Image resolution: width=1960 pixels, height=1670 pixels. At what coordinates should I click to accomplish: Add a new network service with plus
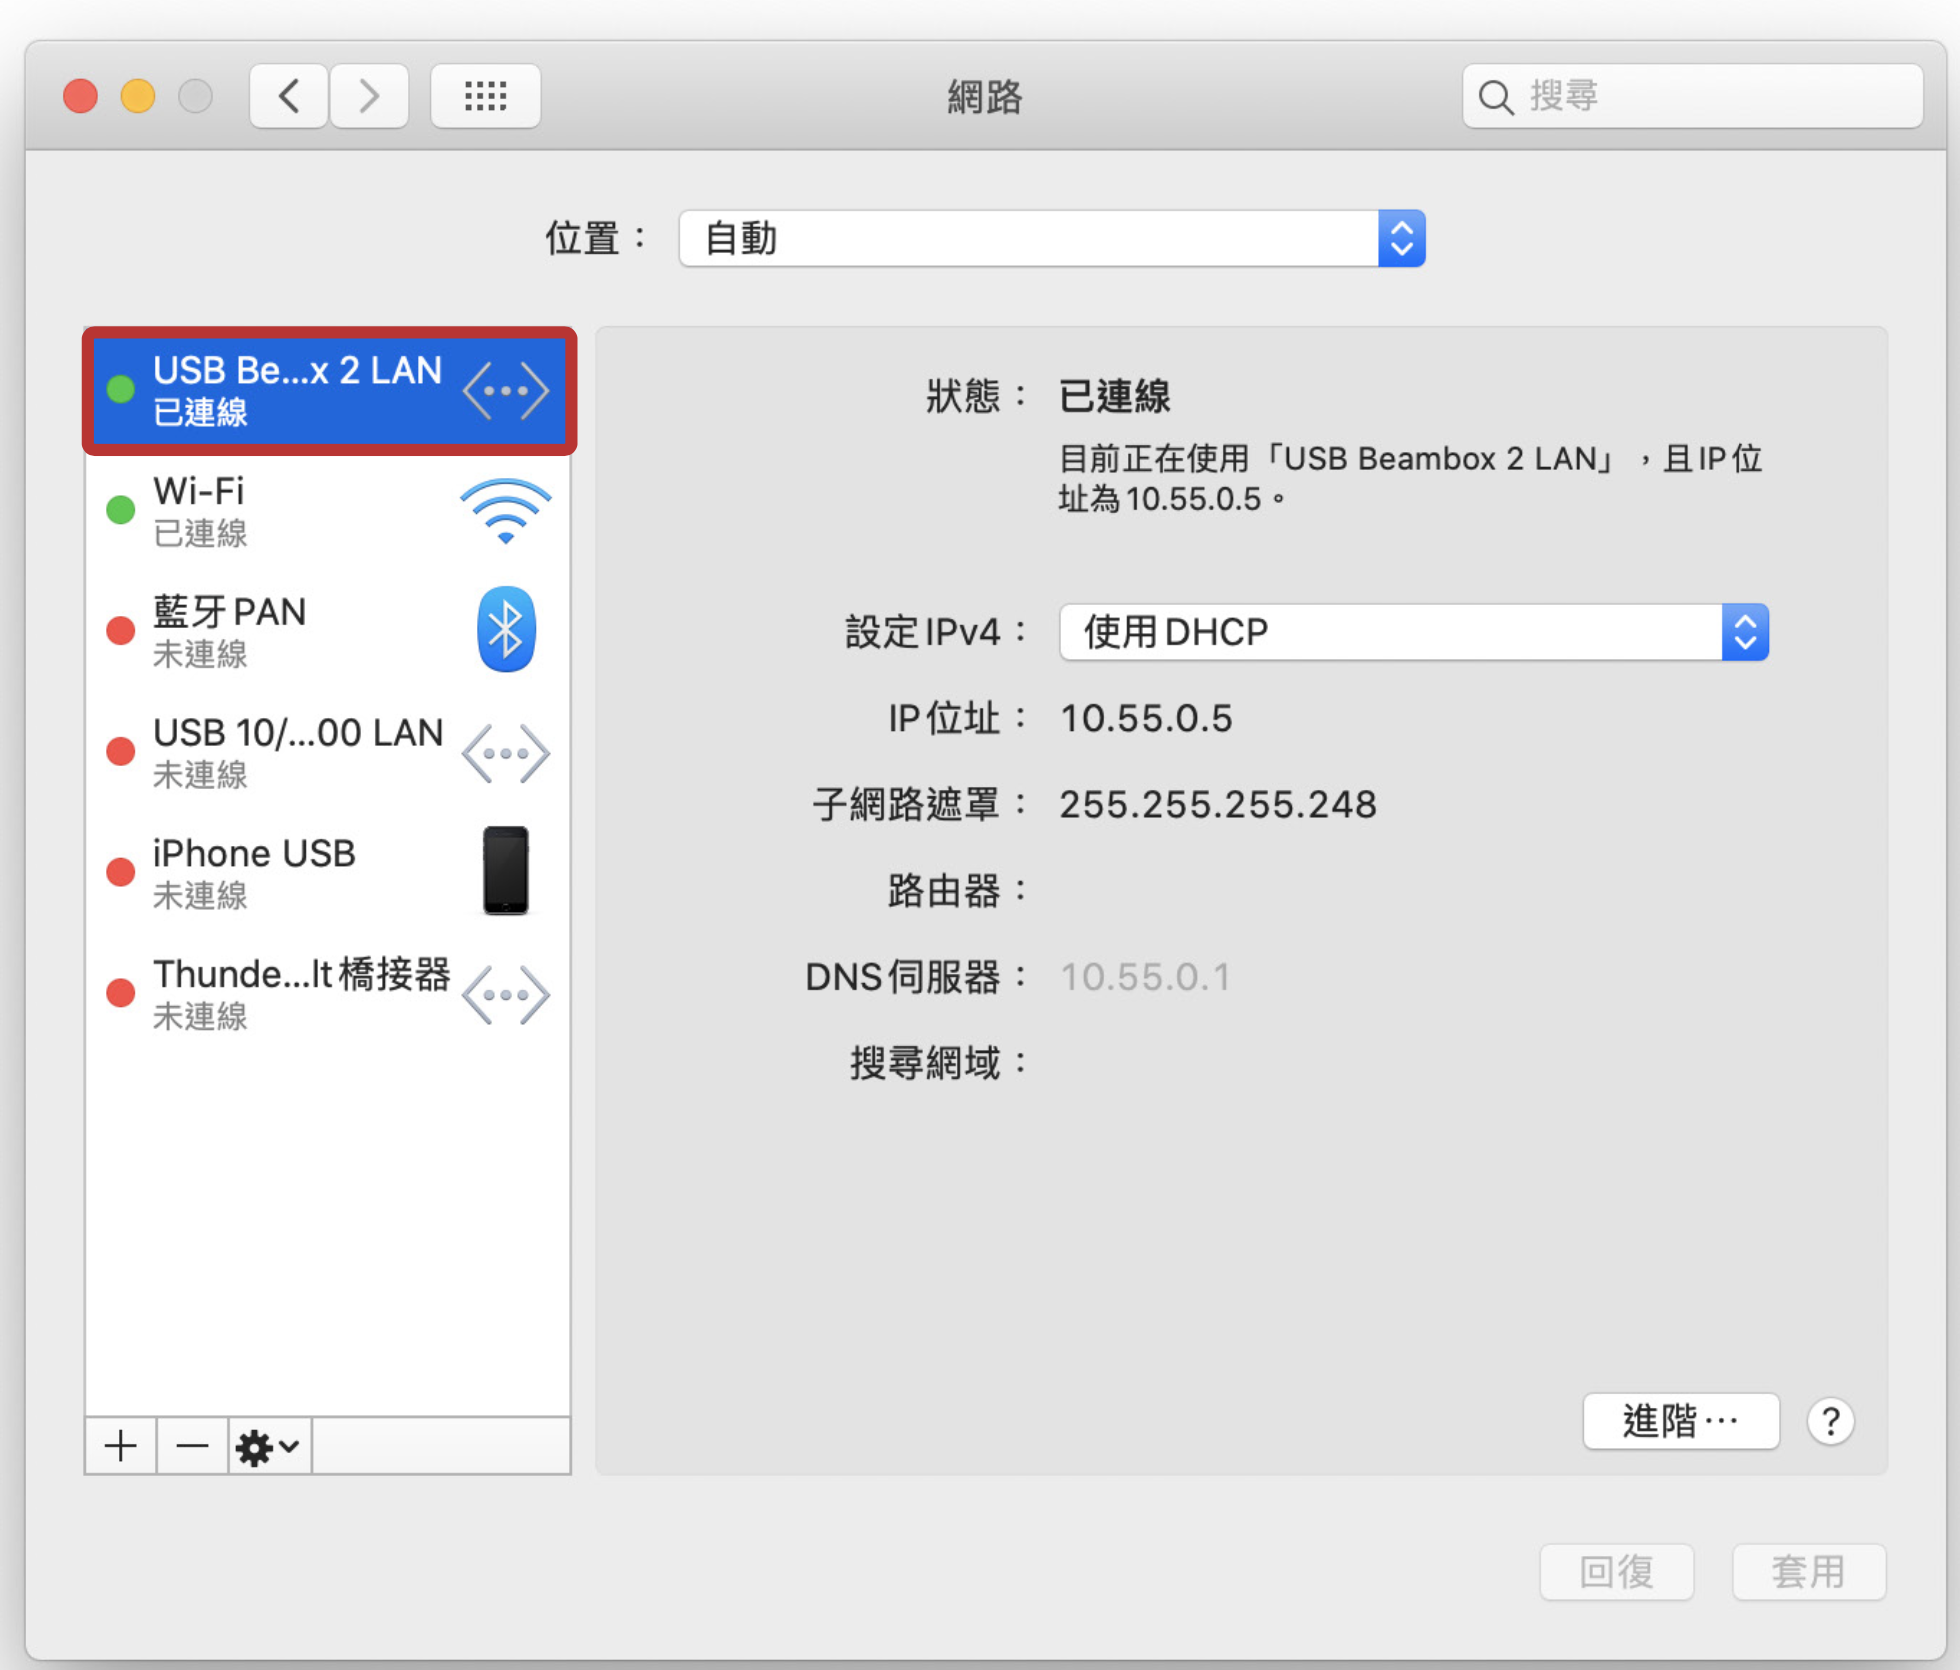121,1446
